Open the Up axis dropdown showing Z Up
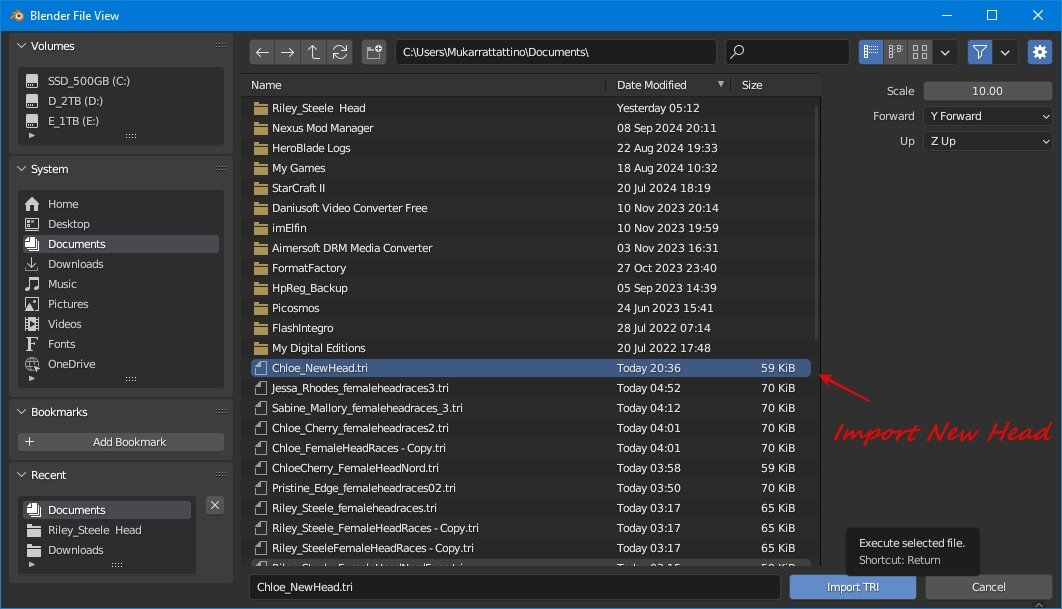The height and width of the screenshot is (609, 1062). click(988, 141)
